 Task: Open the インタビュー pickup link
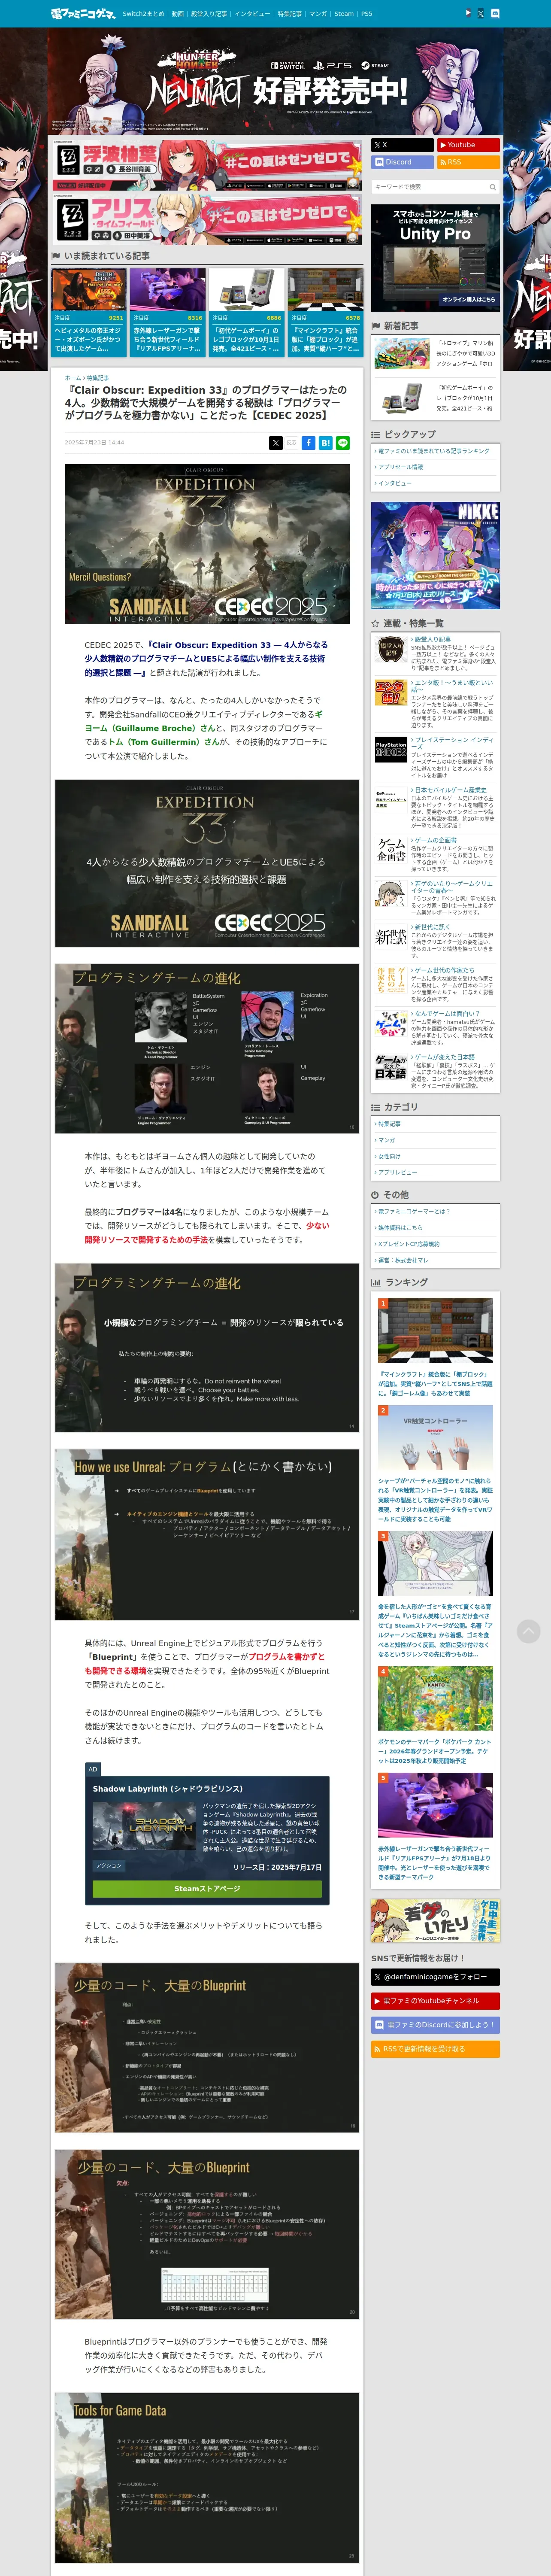click(395, 483)
